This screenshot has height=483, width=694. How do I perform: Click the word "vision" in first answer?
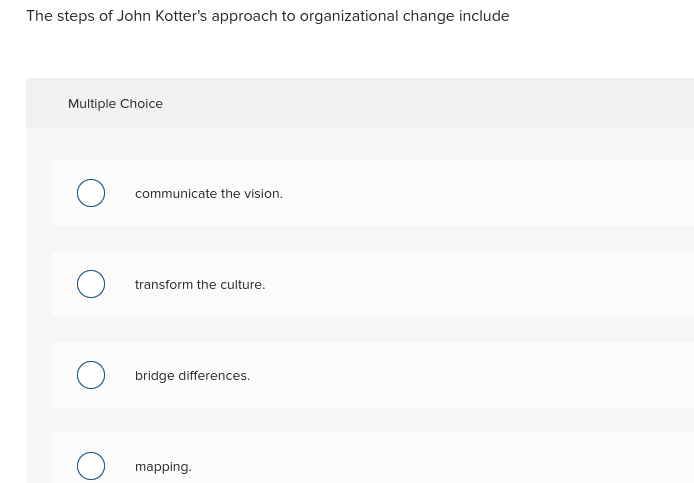263,194
